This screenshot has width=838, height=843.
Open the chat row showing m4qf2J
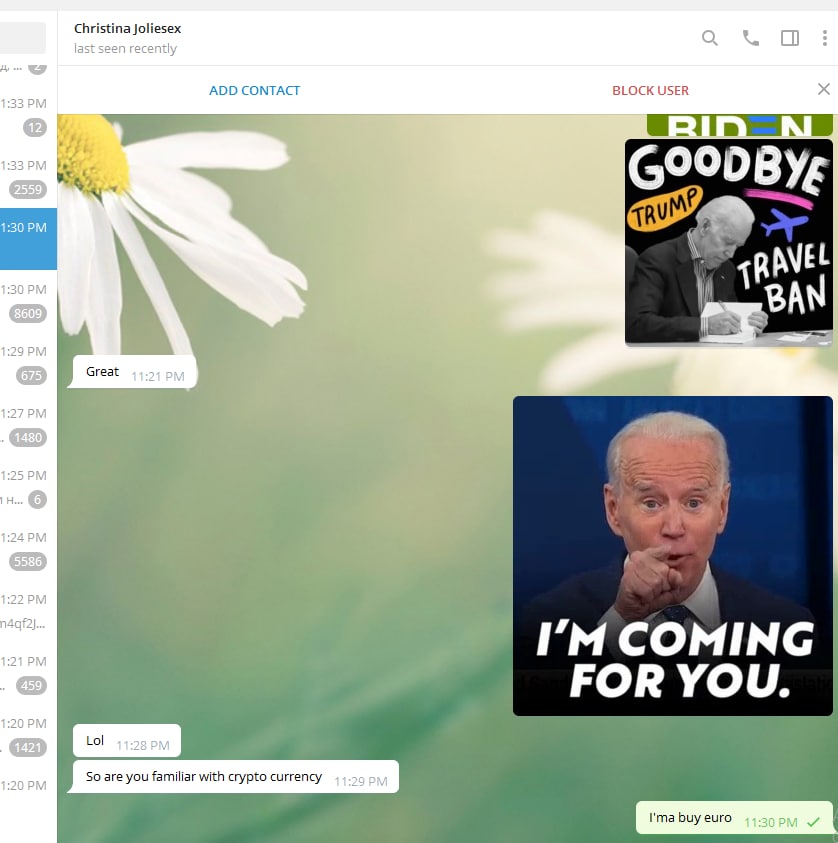click(x=28, y=611)
